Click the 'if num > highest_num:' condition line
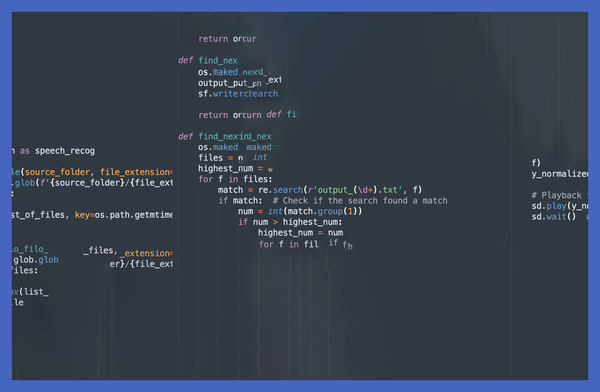Image resolution: width=600 pixels, height=392 pixels. coord(290,222)
